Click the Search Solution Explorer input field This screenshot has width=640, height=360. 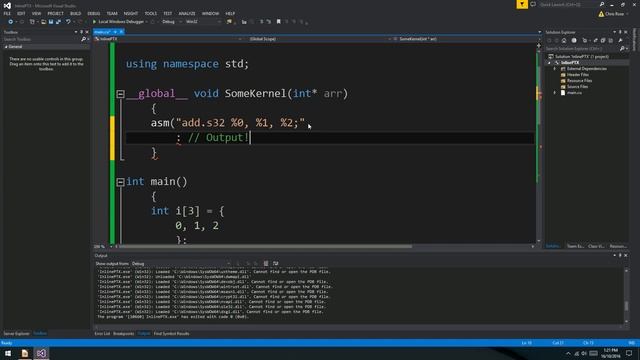581,49
